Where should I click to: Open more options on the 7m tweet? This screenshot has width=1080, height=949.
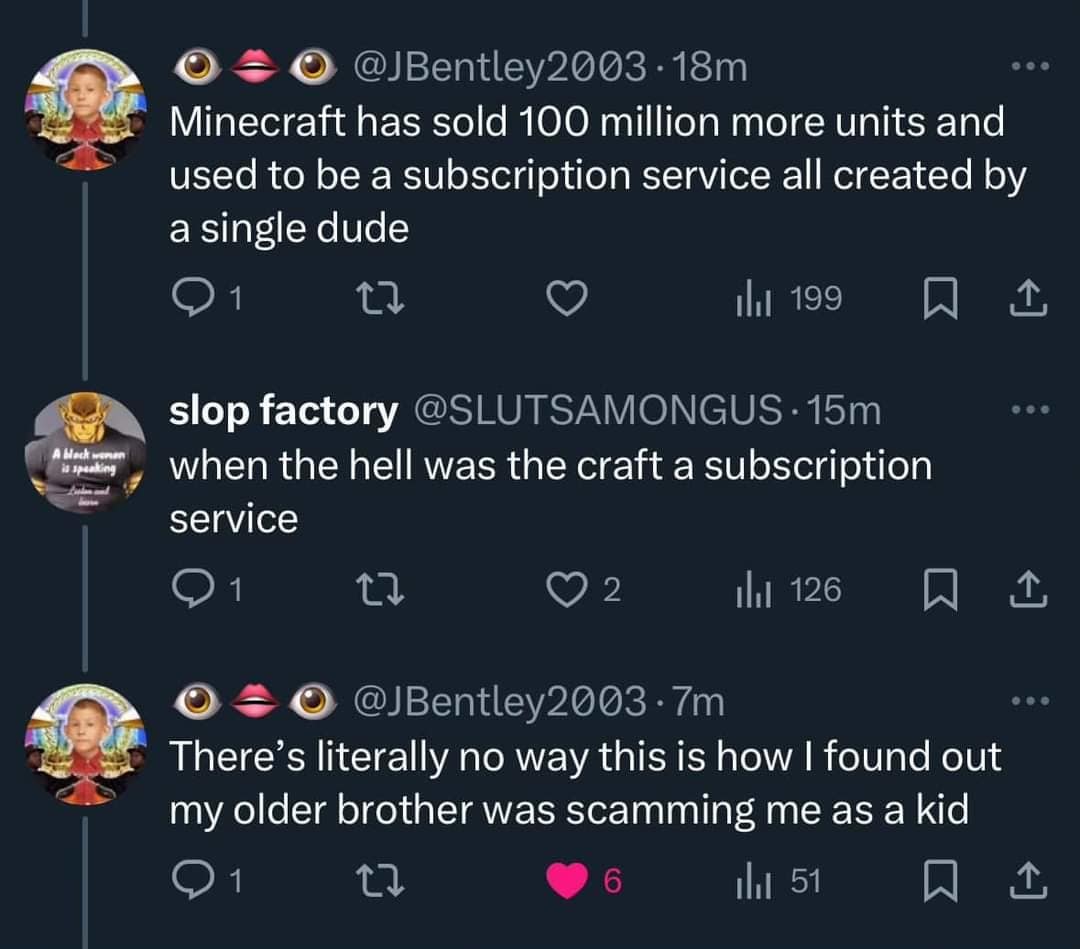[x=1029, y=703]
